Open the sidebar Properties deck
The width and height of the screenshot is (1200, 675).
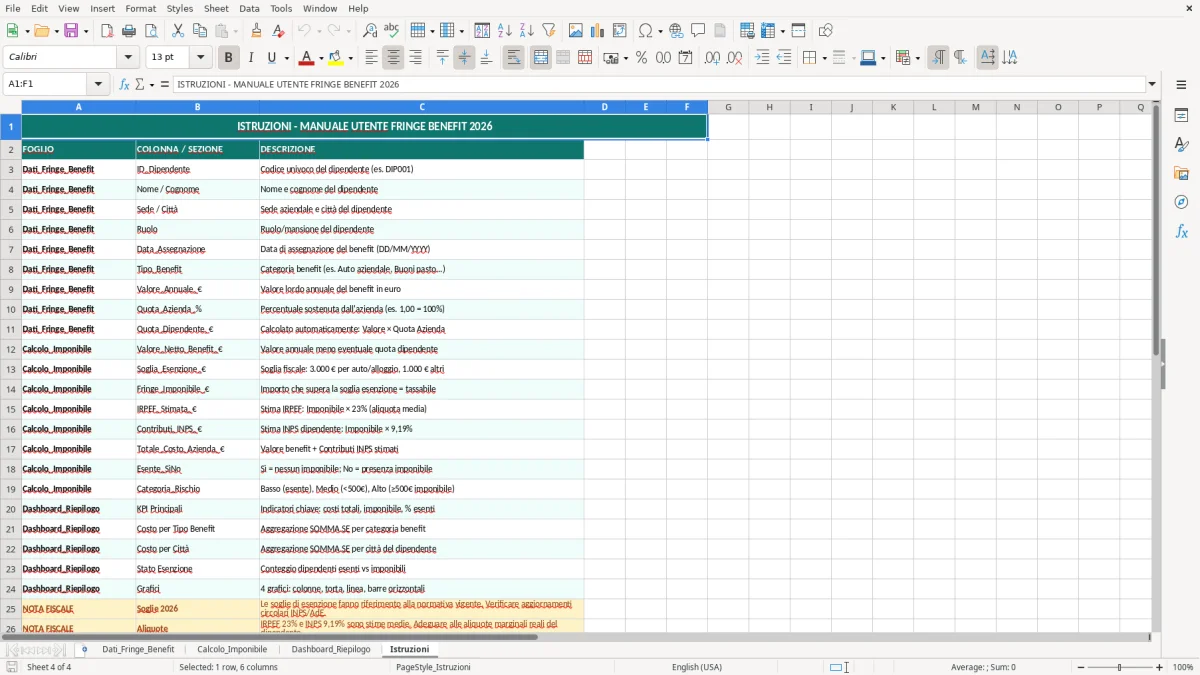(x=1181, y=115)
